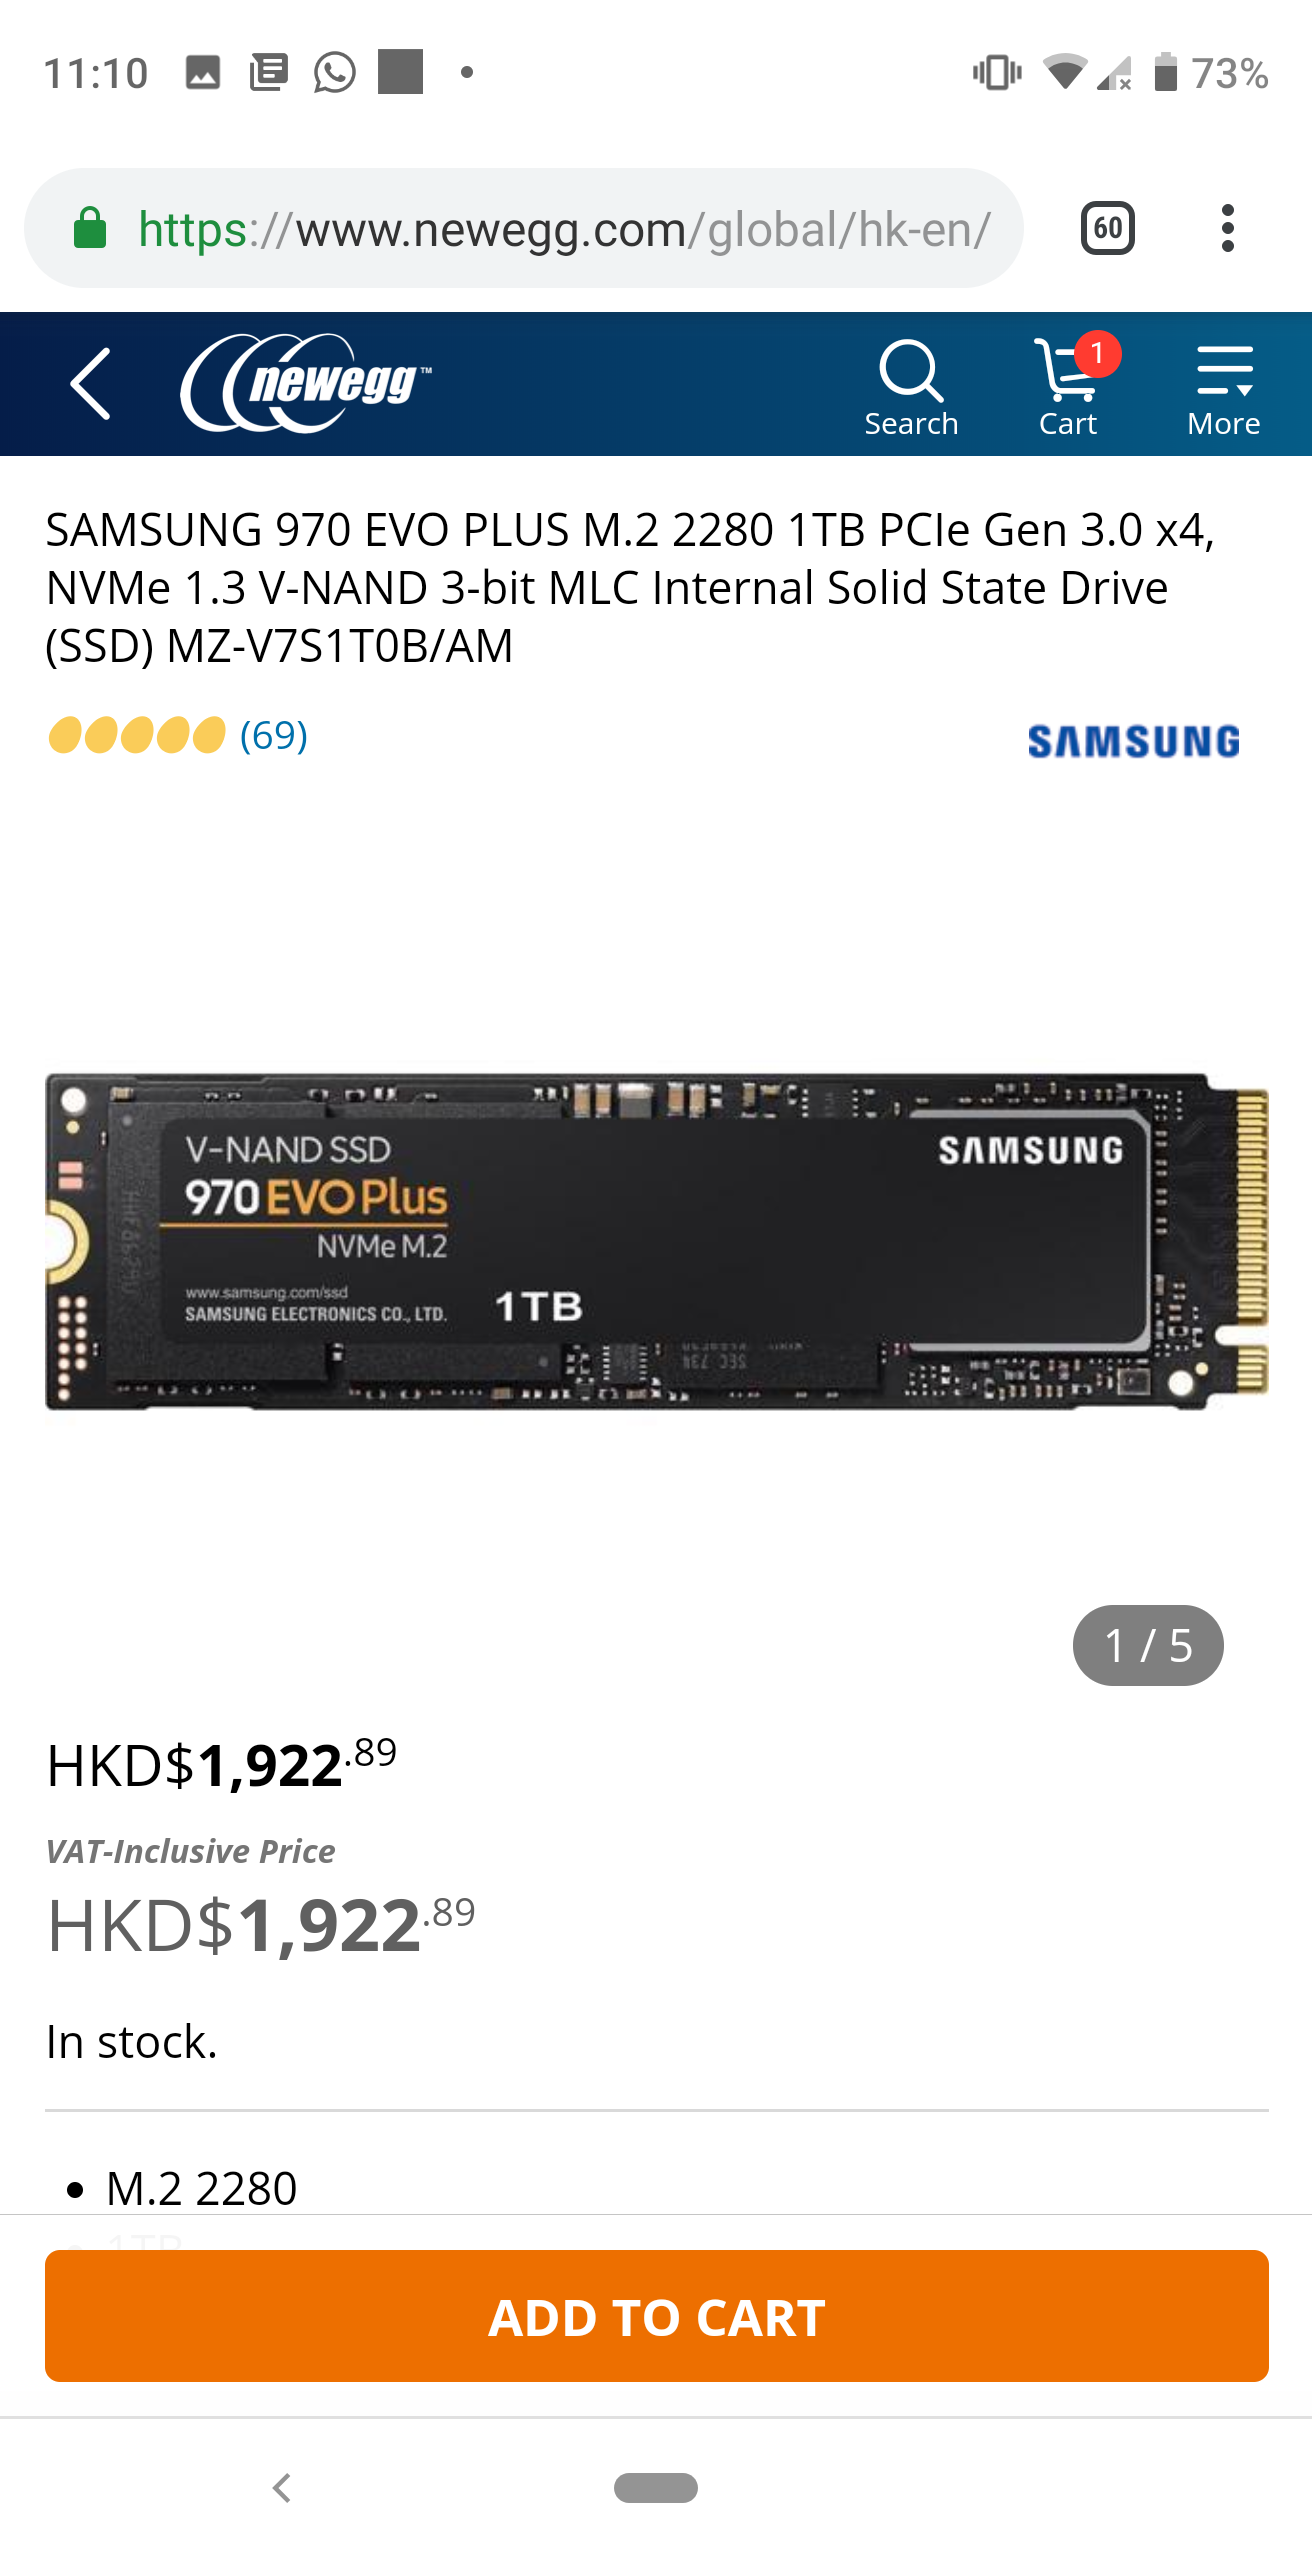
Task: Open the (69) reviews link
Action: coord(273,736)
